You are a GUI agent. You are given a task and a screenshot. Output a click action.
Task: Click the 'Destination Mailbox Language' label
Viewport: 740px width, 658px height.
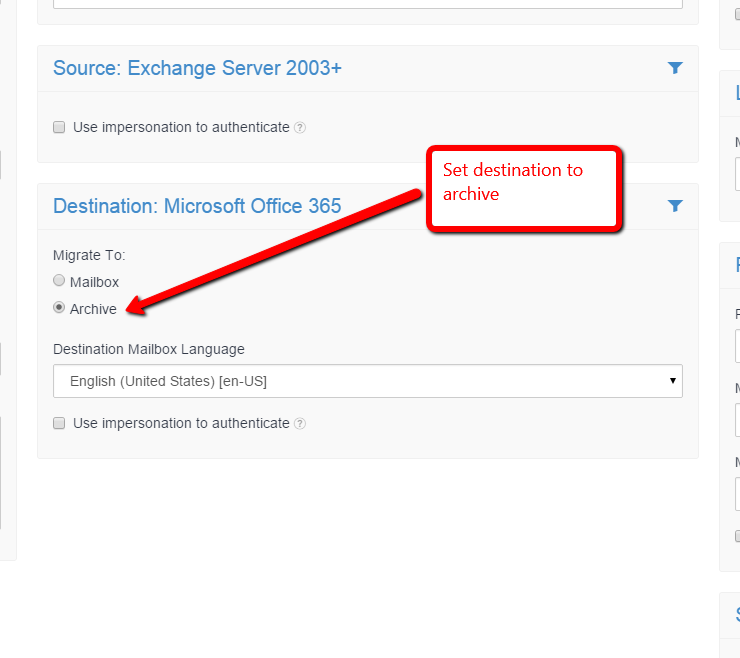[149, 349]
